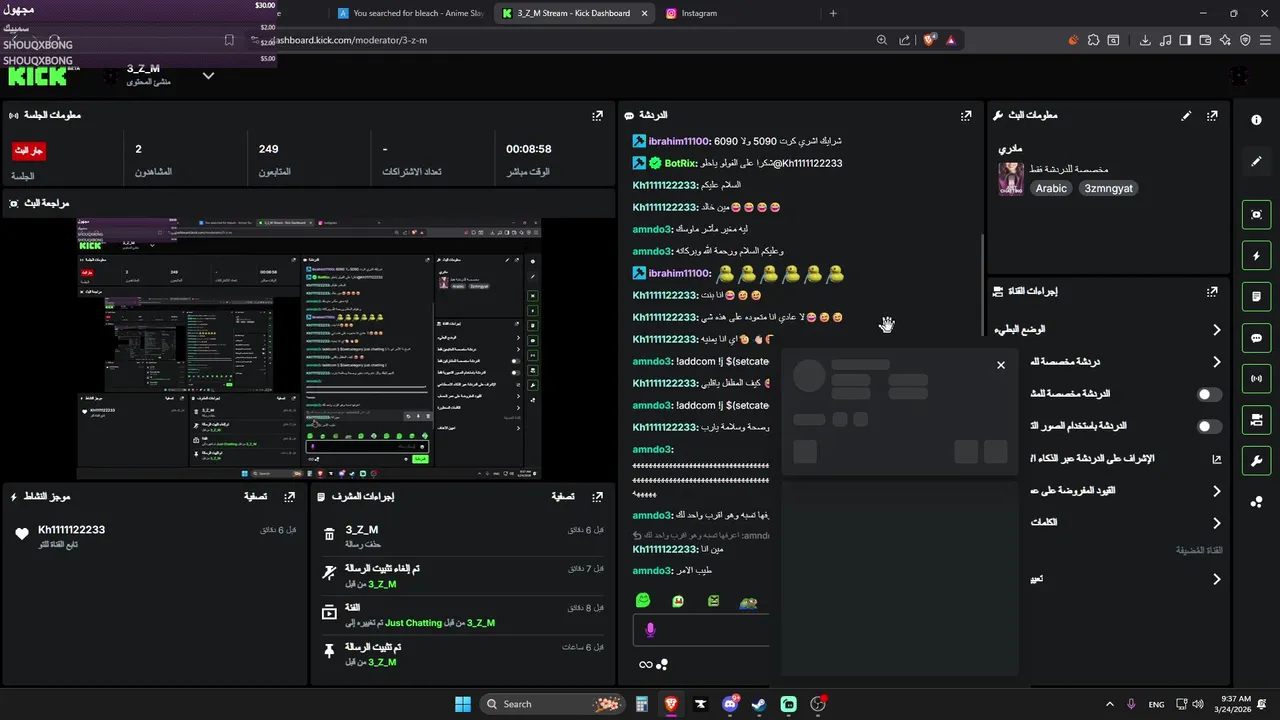The height and width of the screenshot is (720, 1280).
Task: Toggle the wrench tools widget in sidebar
Action: click(x=1256, y=460)
